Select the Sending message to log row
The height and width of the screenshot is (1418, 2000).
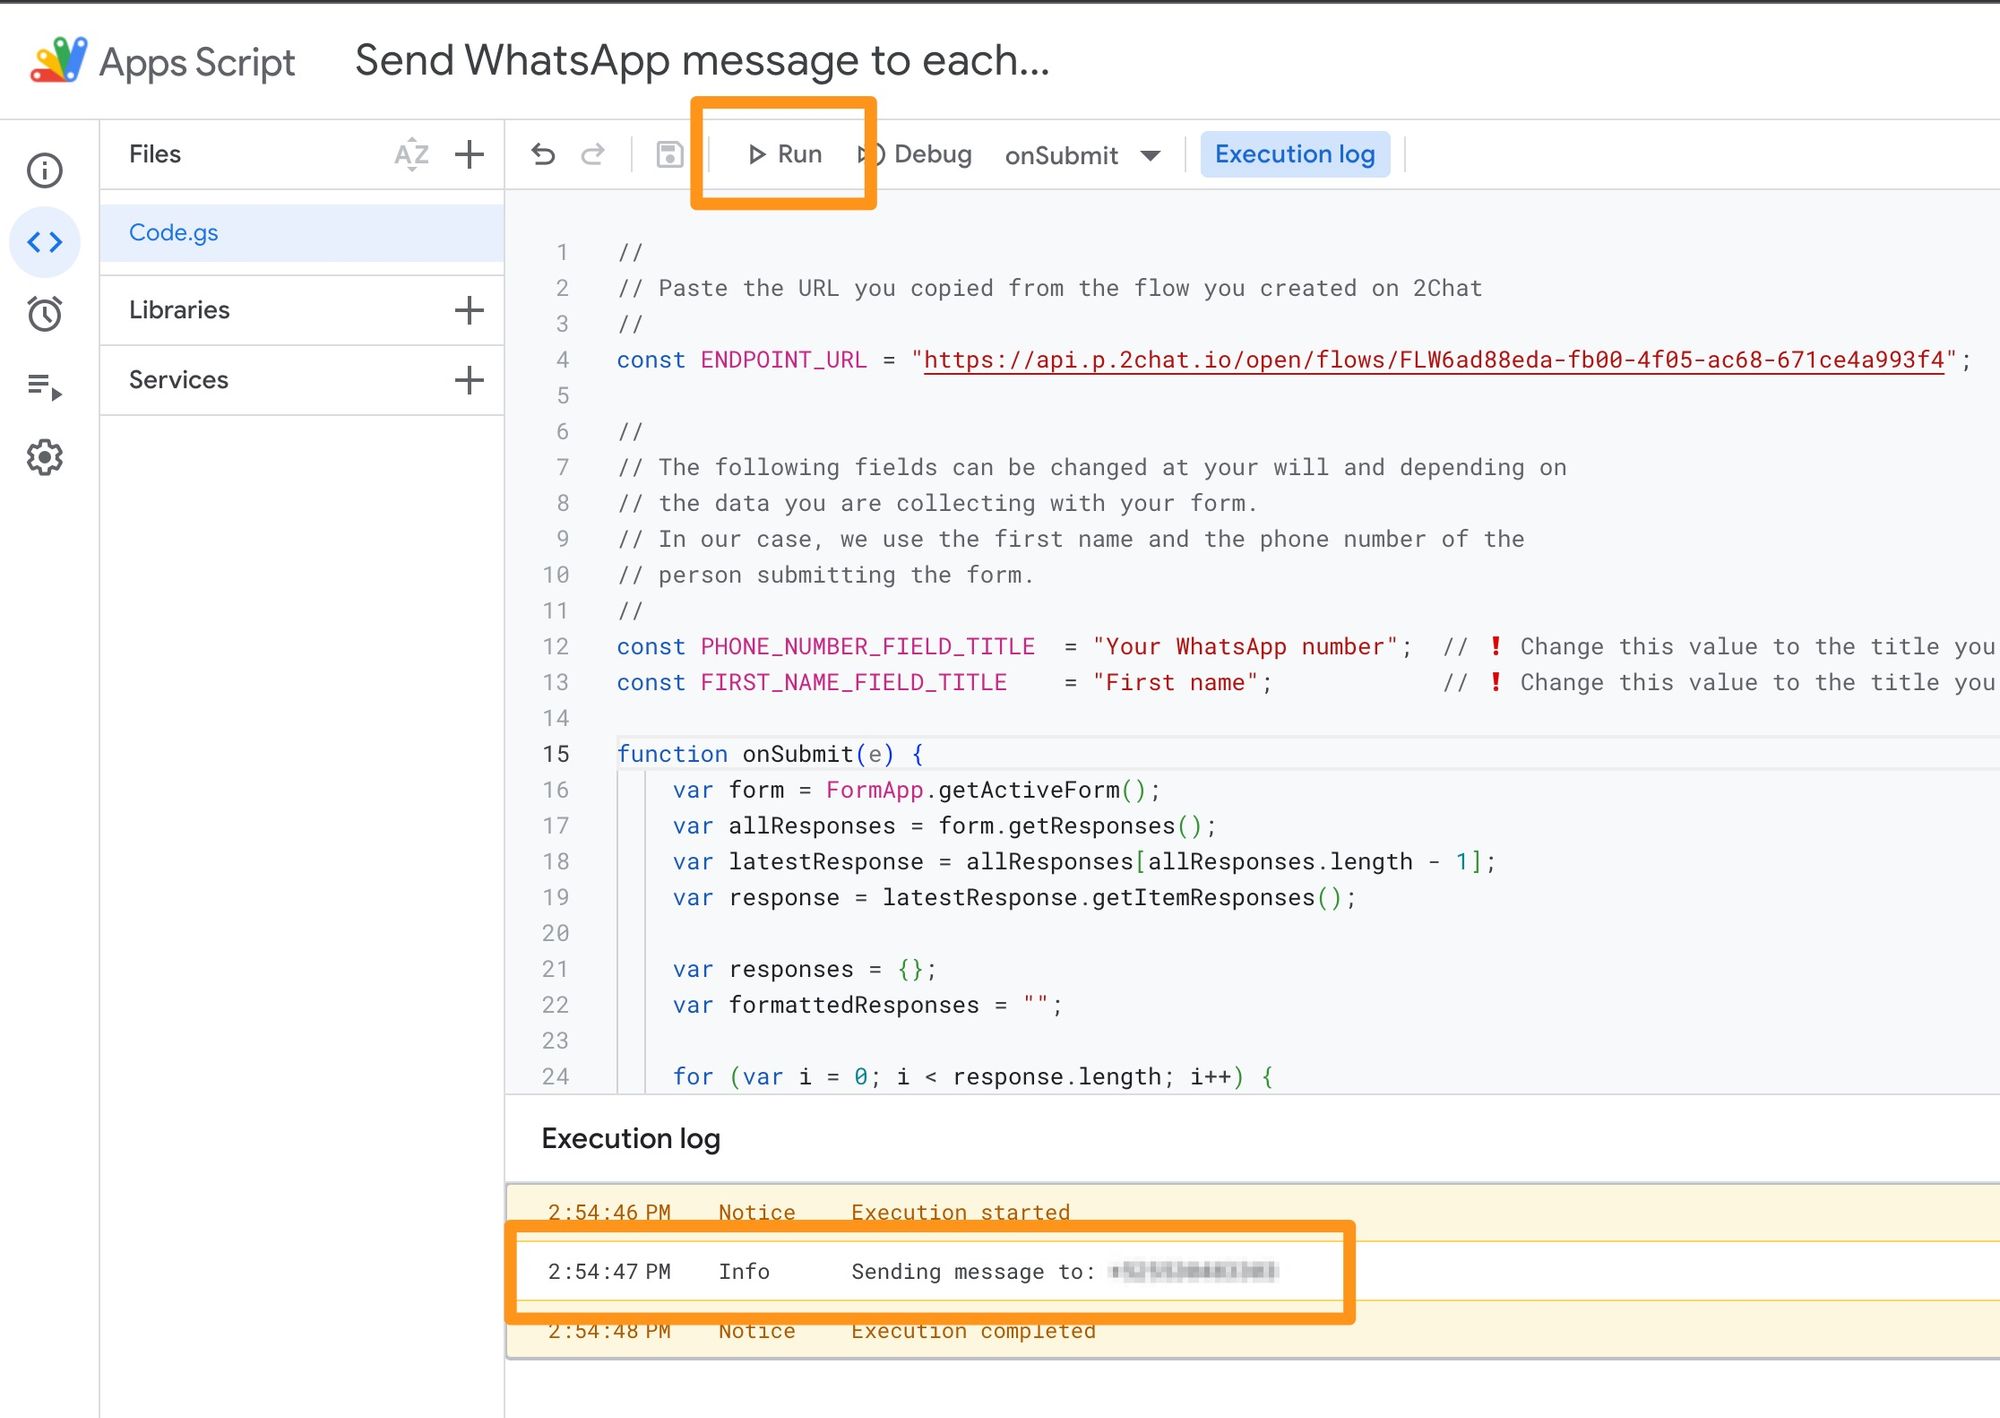click(1253, 1271)
